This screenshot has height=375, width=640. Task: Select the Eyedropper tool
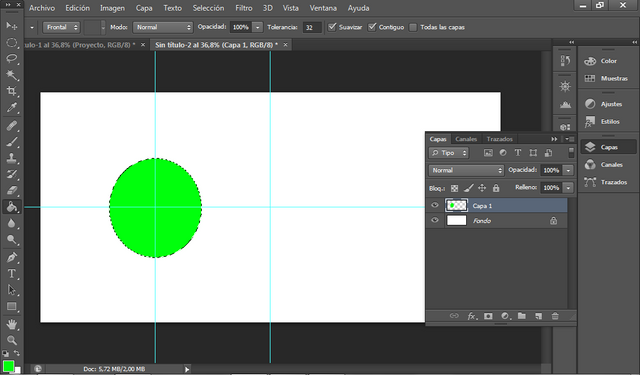tap(12, 108)
